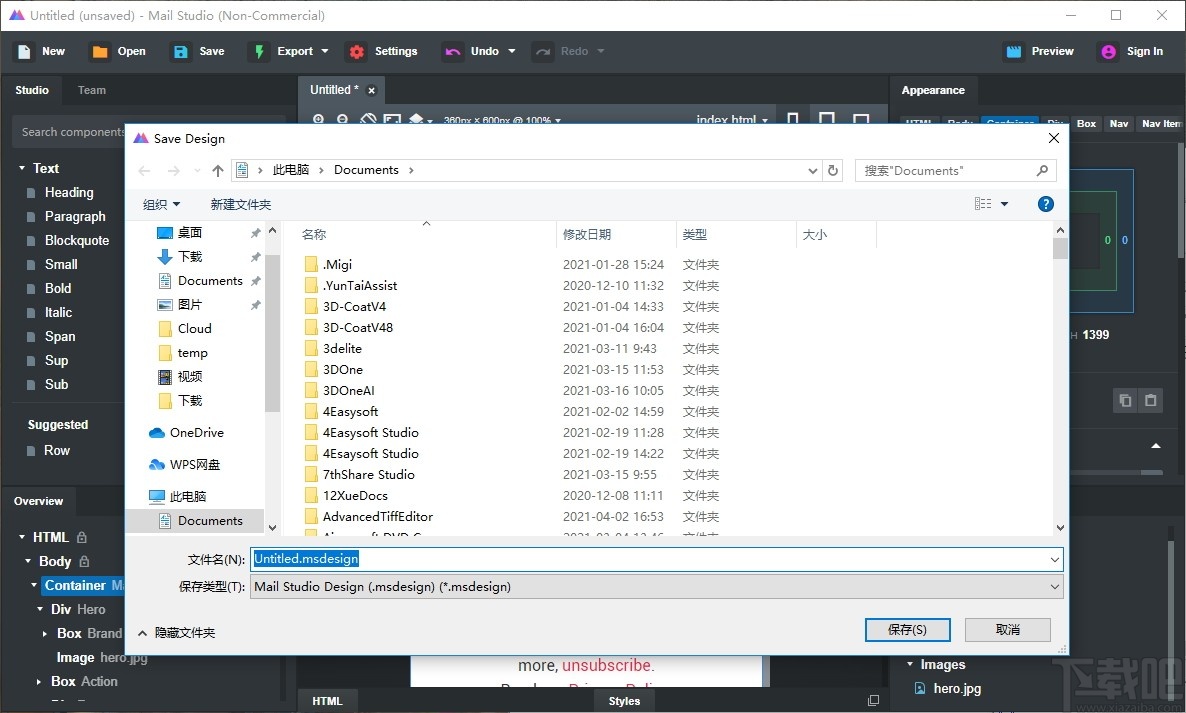
Task: Open the 保存类型 file type dropdown
Action: (1052, 586)
